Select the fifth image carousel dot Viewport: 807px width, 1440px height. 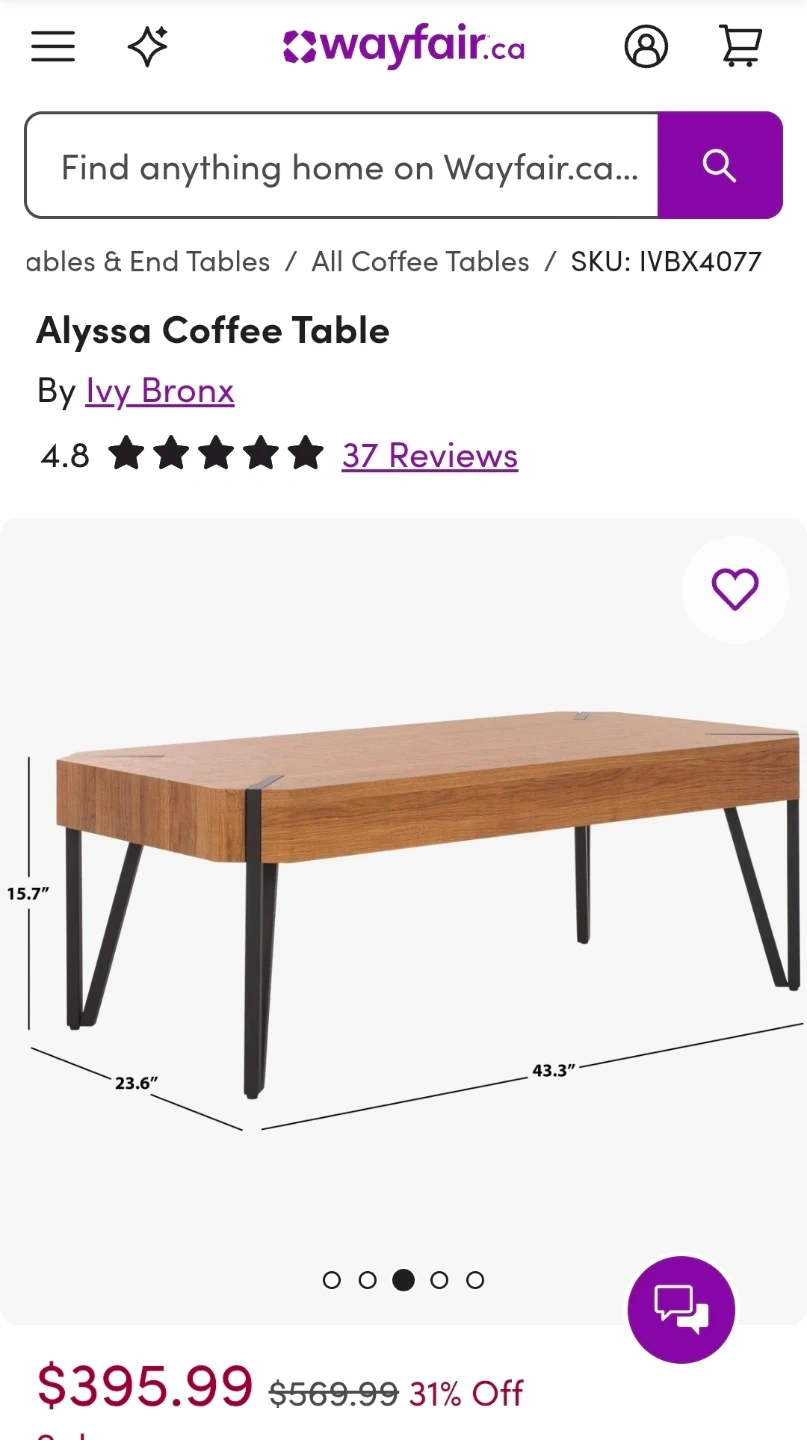pyautogui.click(x=475, y=1280)
